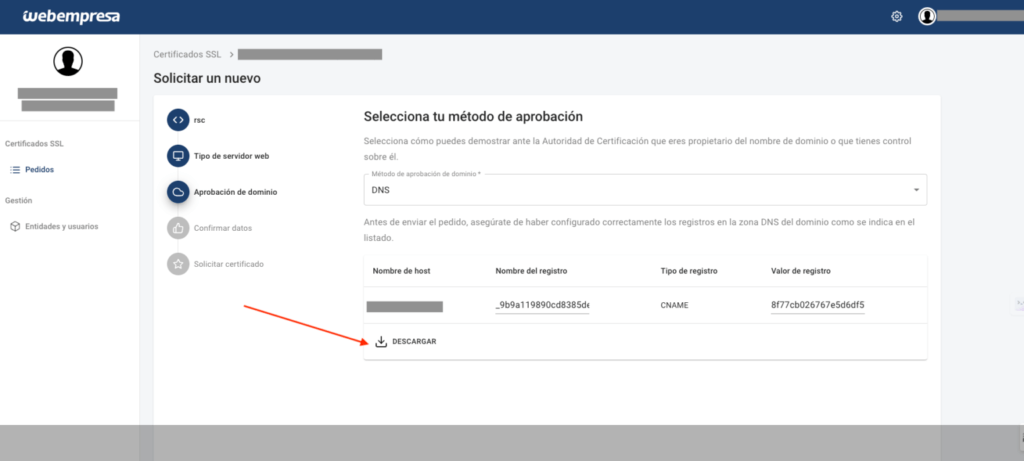1024x461 pixels.
Task: Click the Pedidos list icon
Action: click(14, 170)
